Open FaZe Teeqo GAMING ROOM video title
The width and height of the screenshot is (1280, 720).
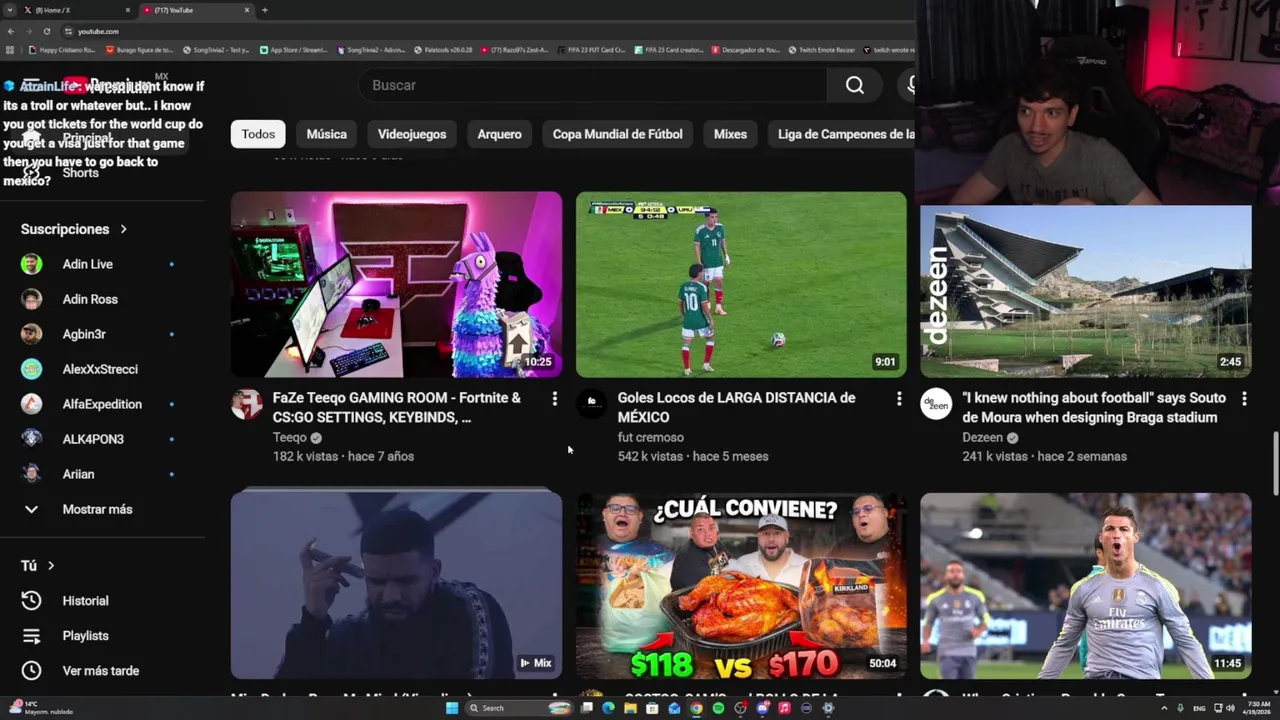[x=397, y=407]
